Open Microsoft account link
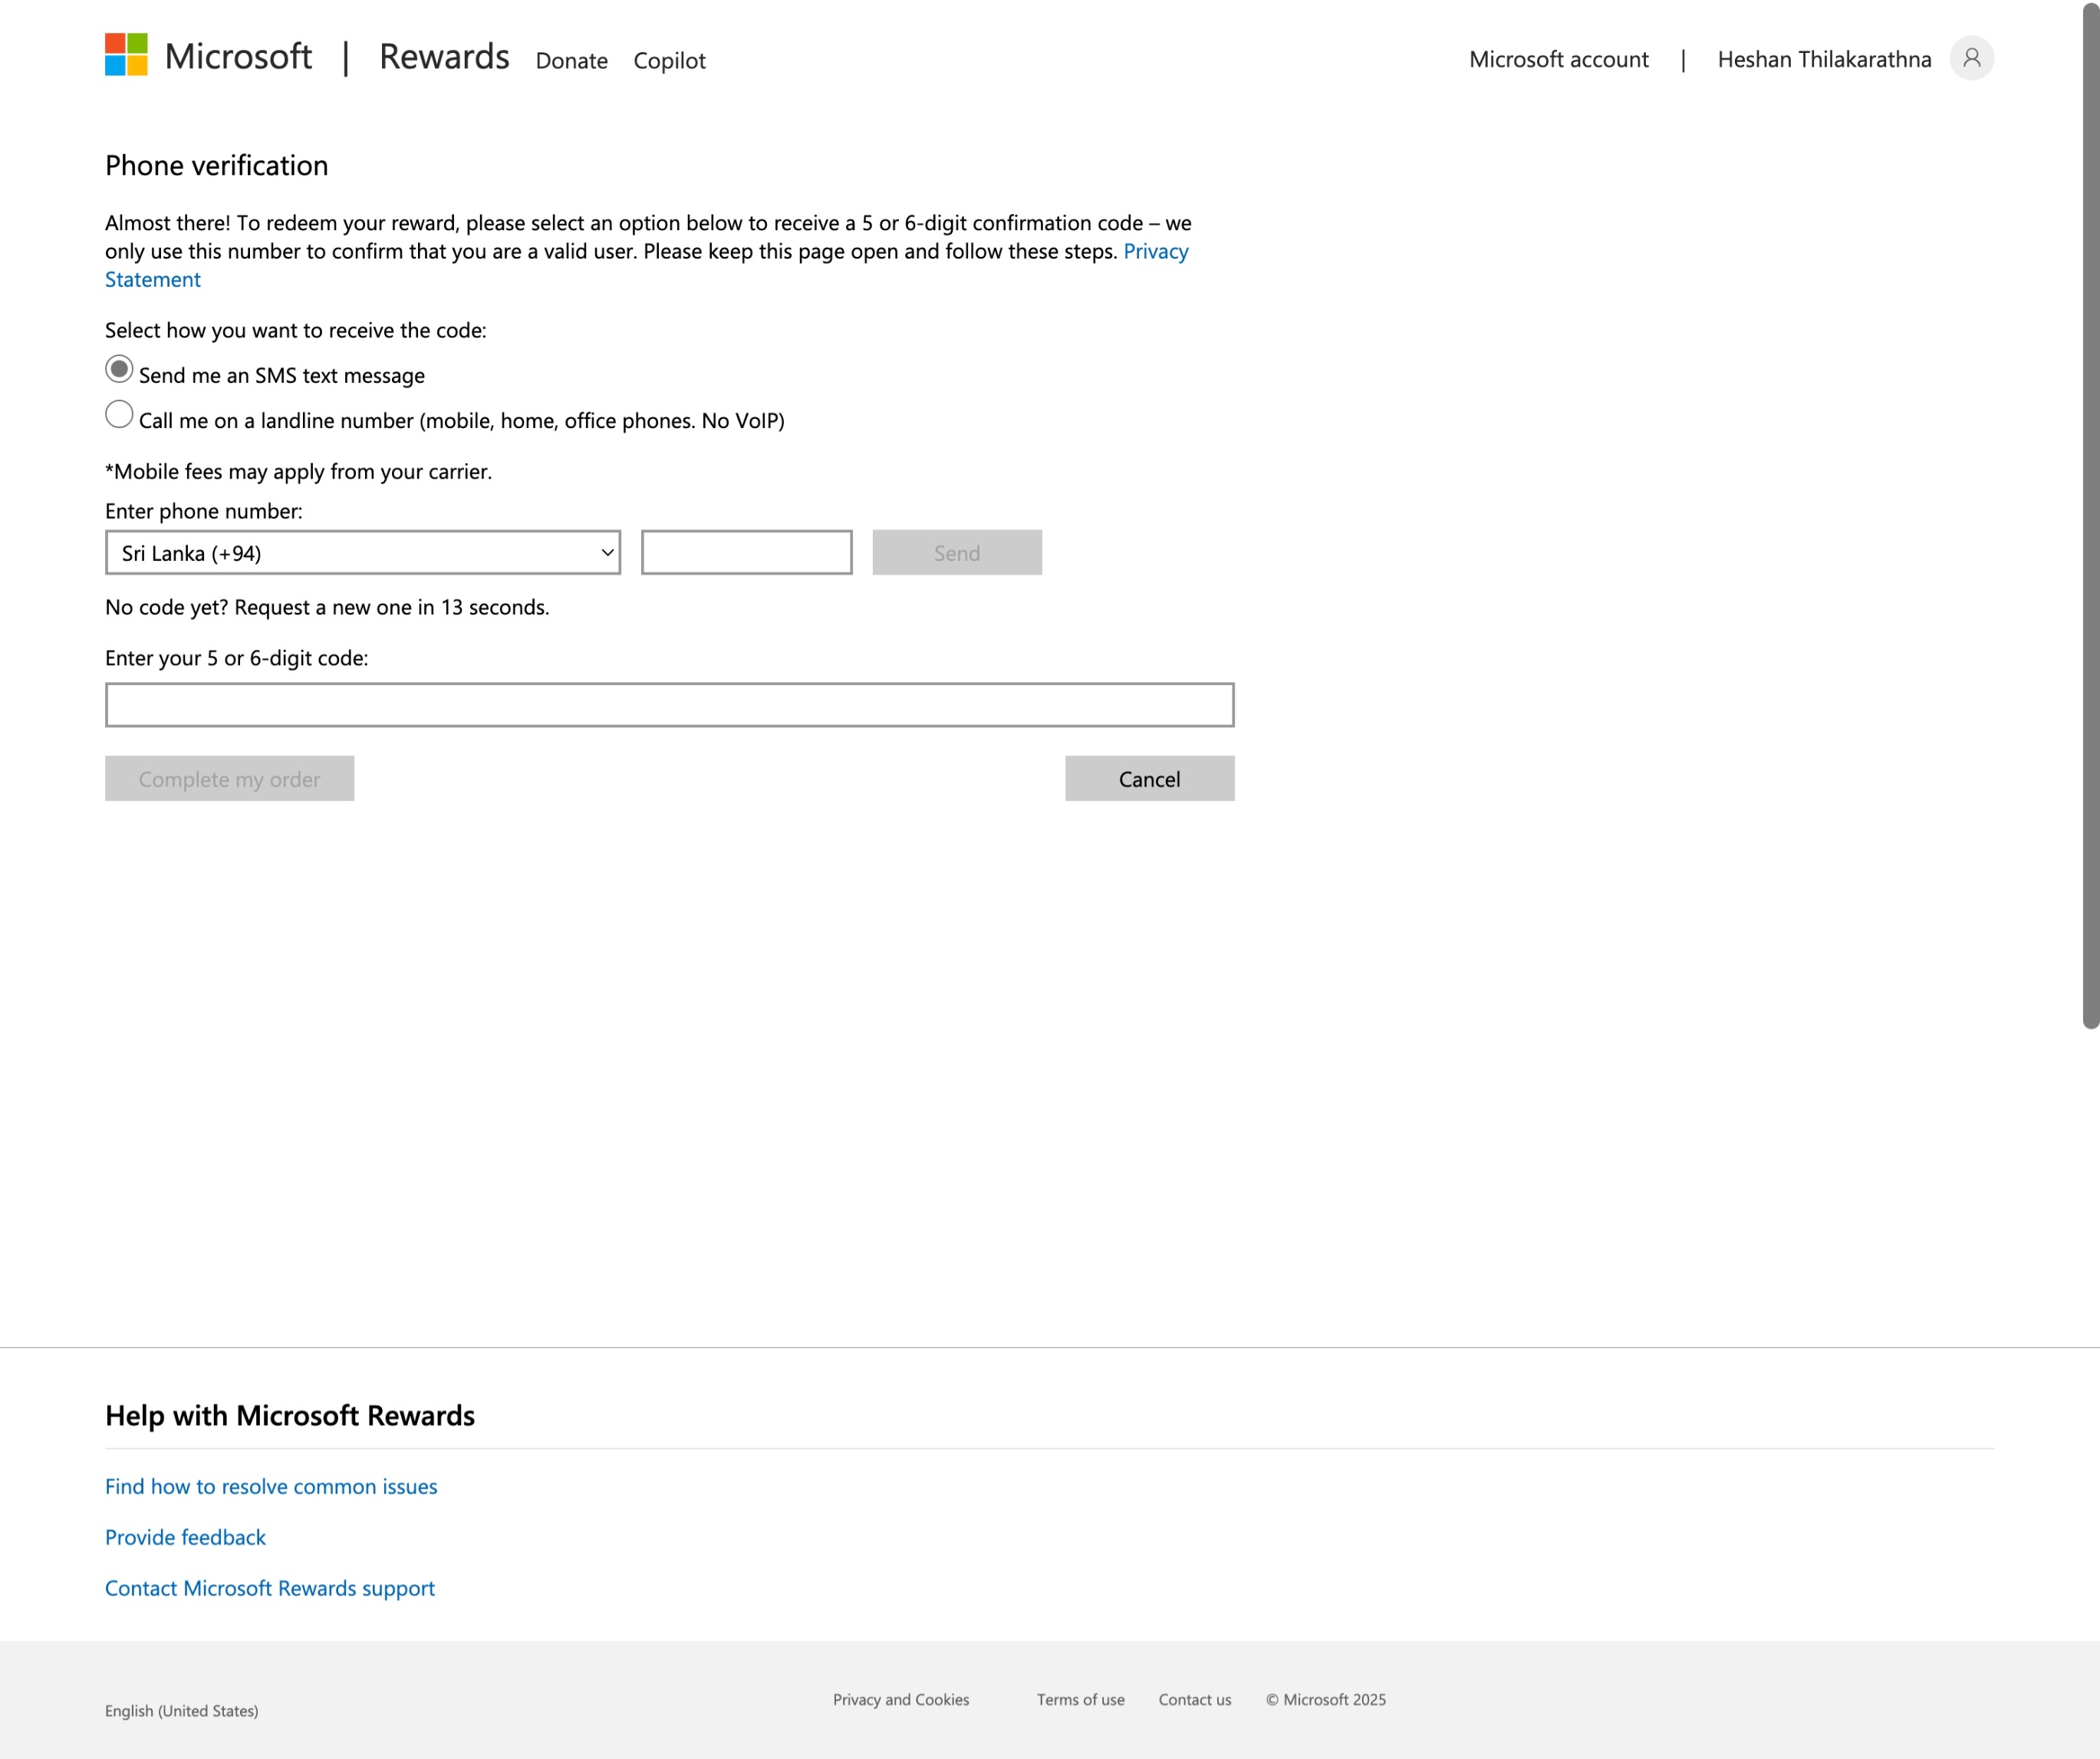This screenshot has width=2100, height=1759. pos(1558,60)
